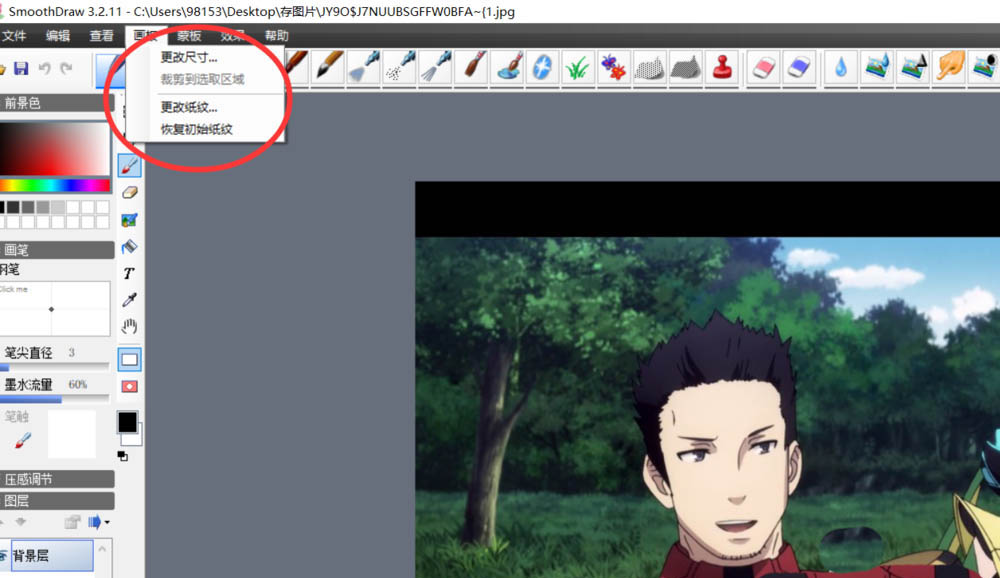1000x578 pixels.
Task: Select the flowers and butterfly brush
Action: point(614,66)
